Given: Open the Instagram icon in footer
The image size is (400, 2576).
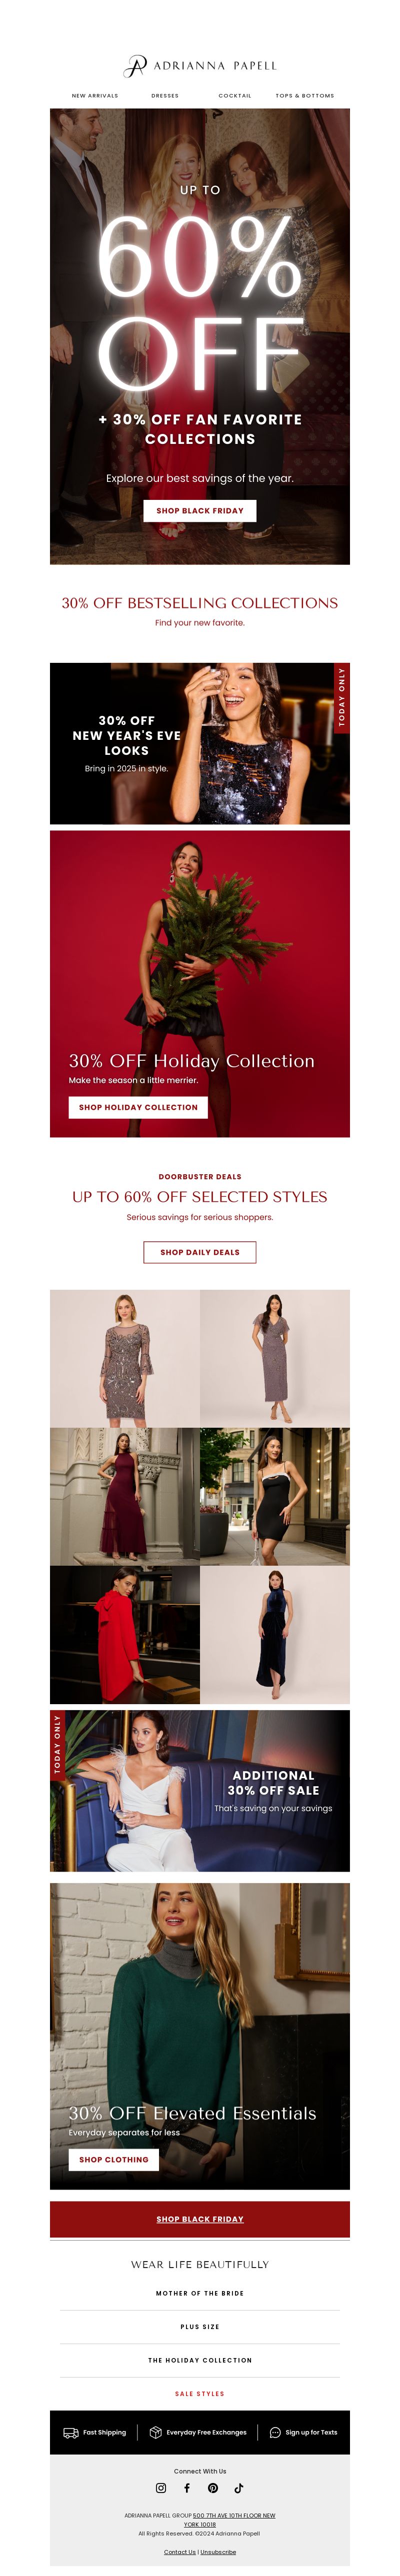Looking at the screenshot, I should [x=161, y=2487].
